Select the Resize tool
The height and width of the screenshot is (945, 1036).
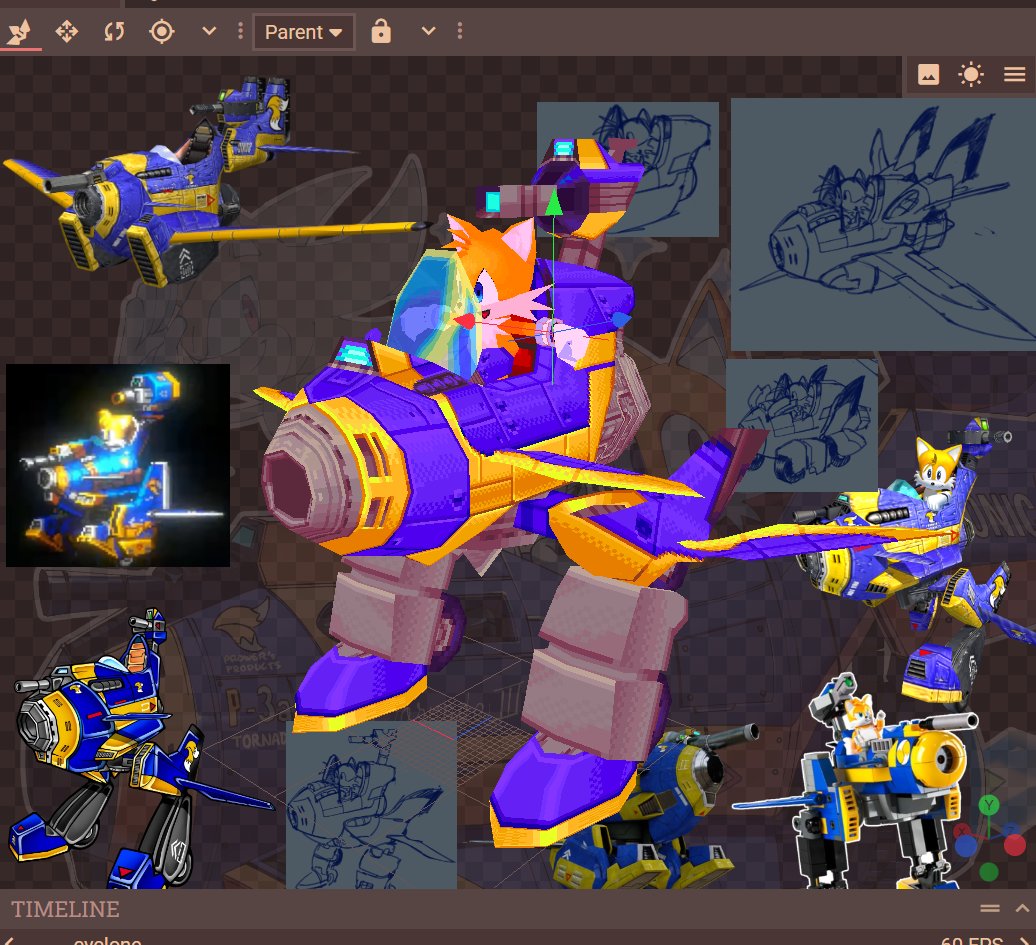67,32
